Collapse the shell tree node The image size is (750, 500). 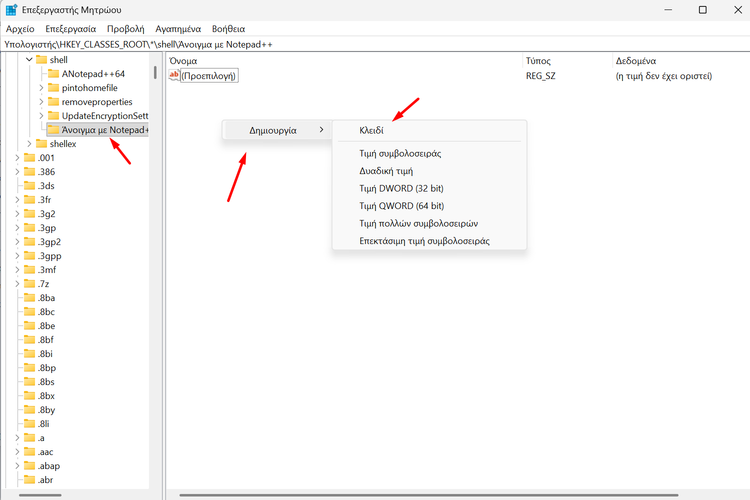coord(28,60)
